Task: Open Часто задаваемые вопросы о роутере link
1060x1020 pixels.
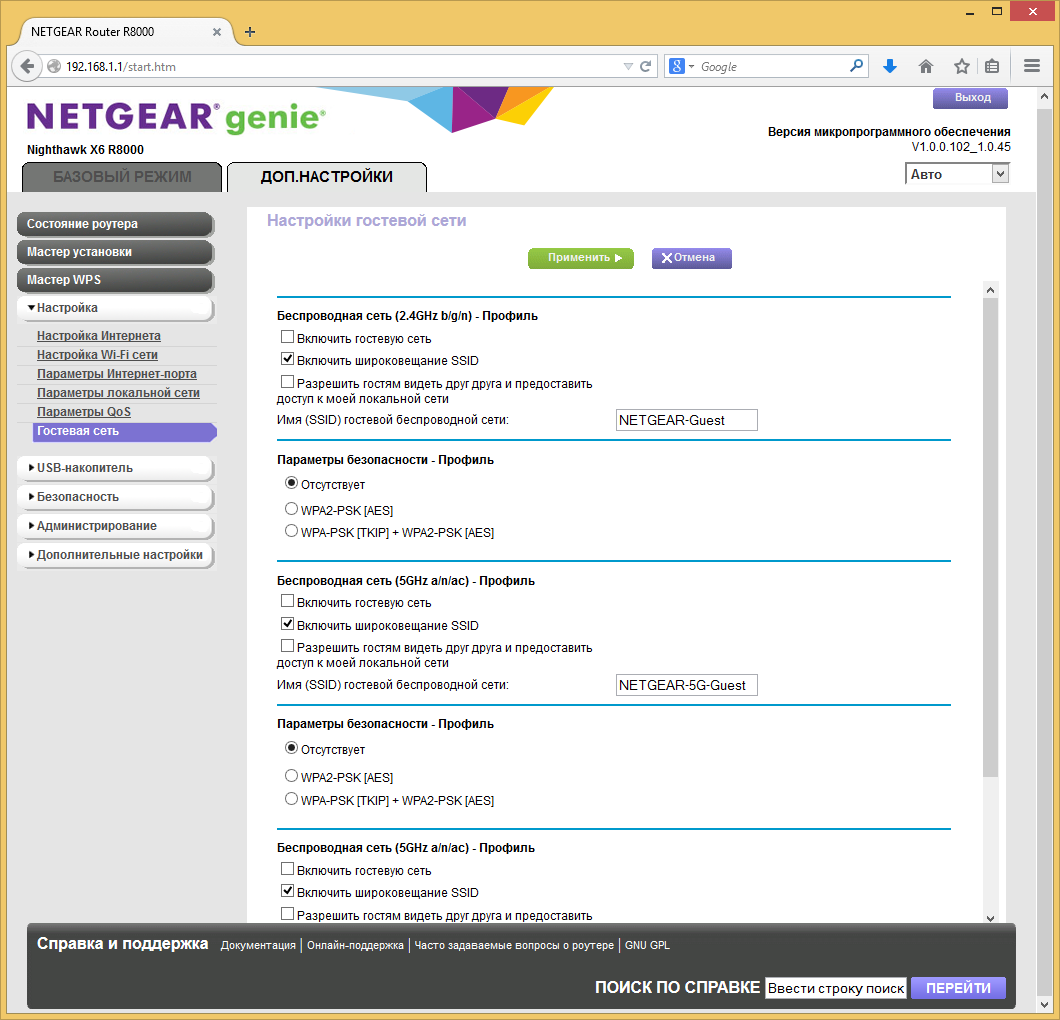Action: coord(514,945)
